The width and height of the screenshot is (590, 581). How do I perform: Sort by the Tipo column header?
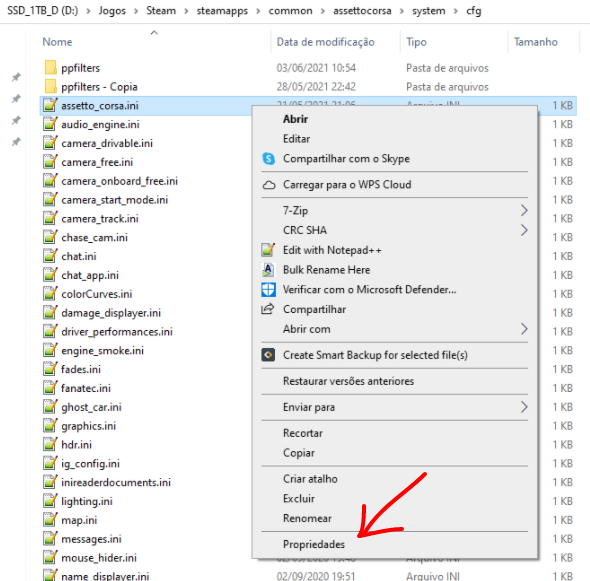point(416,42)
